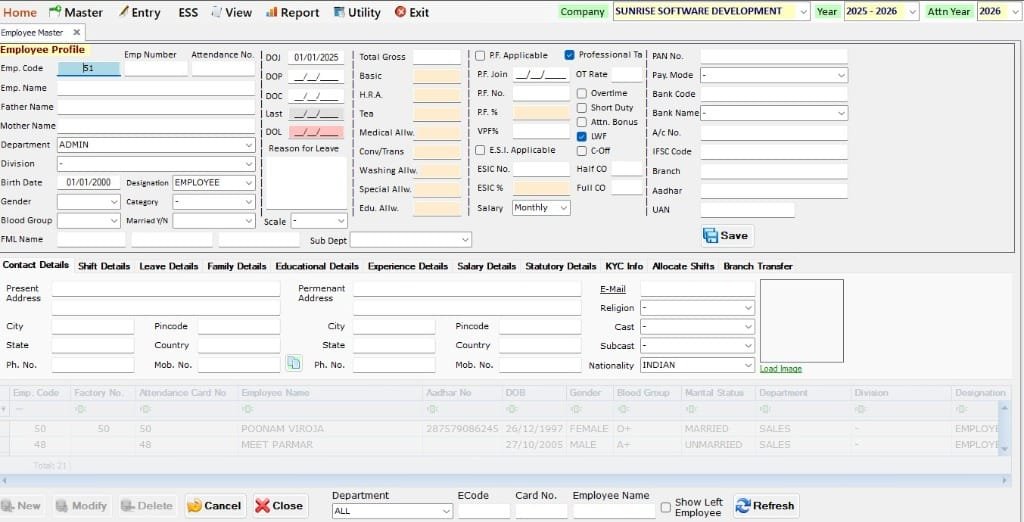Viewport: 1024px width, 522px height.
Task: Switch to Statutory Details tab
Action: tap(560, 266)
